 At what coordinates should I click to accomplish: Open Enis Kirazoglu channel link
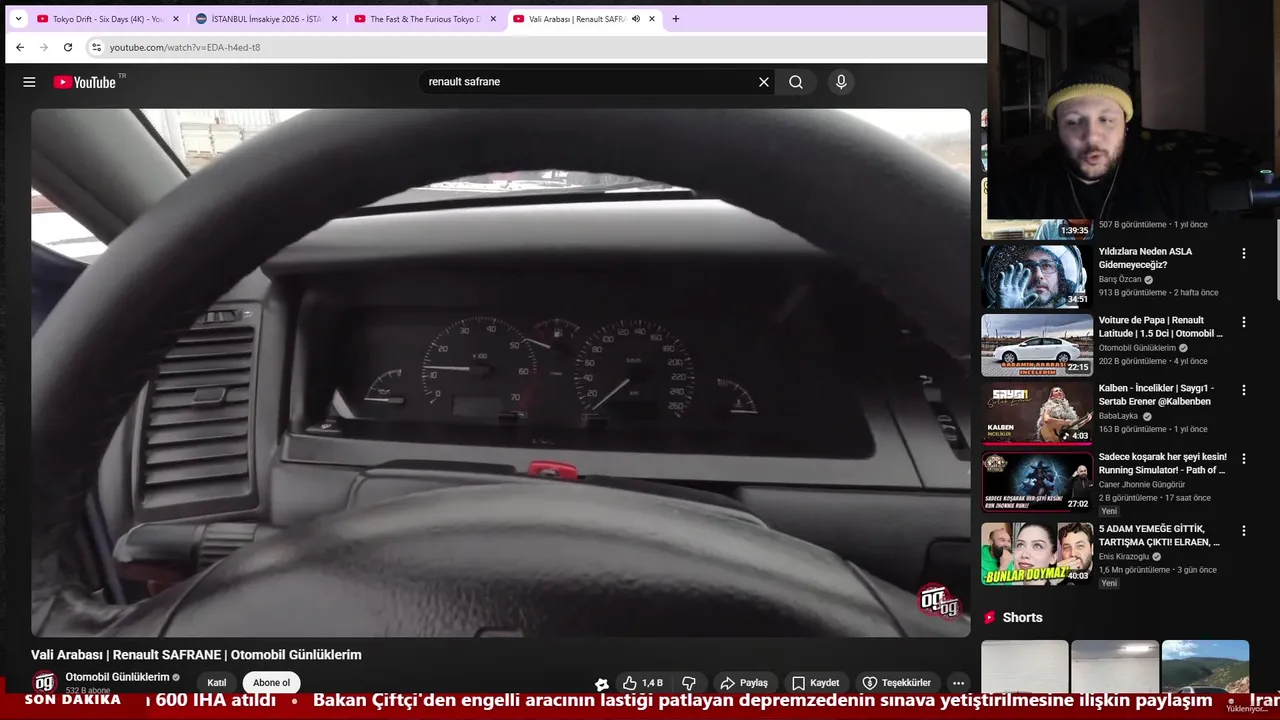tap(1124, 557)
